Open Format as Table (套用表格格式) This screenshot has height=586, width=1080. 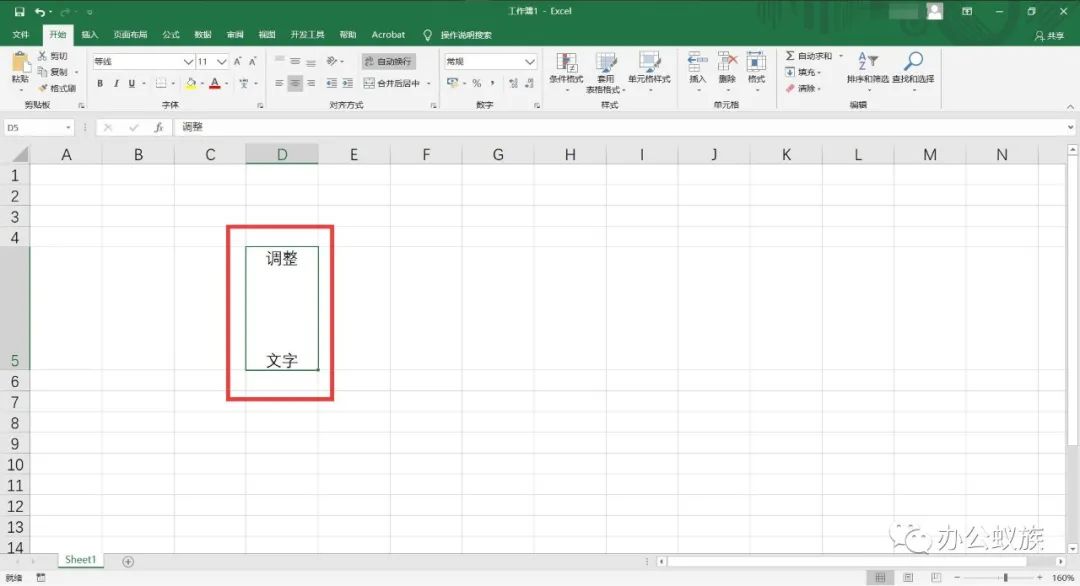pyautogui.click(x=605, y=72)
